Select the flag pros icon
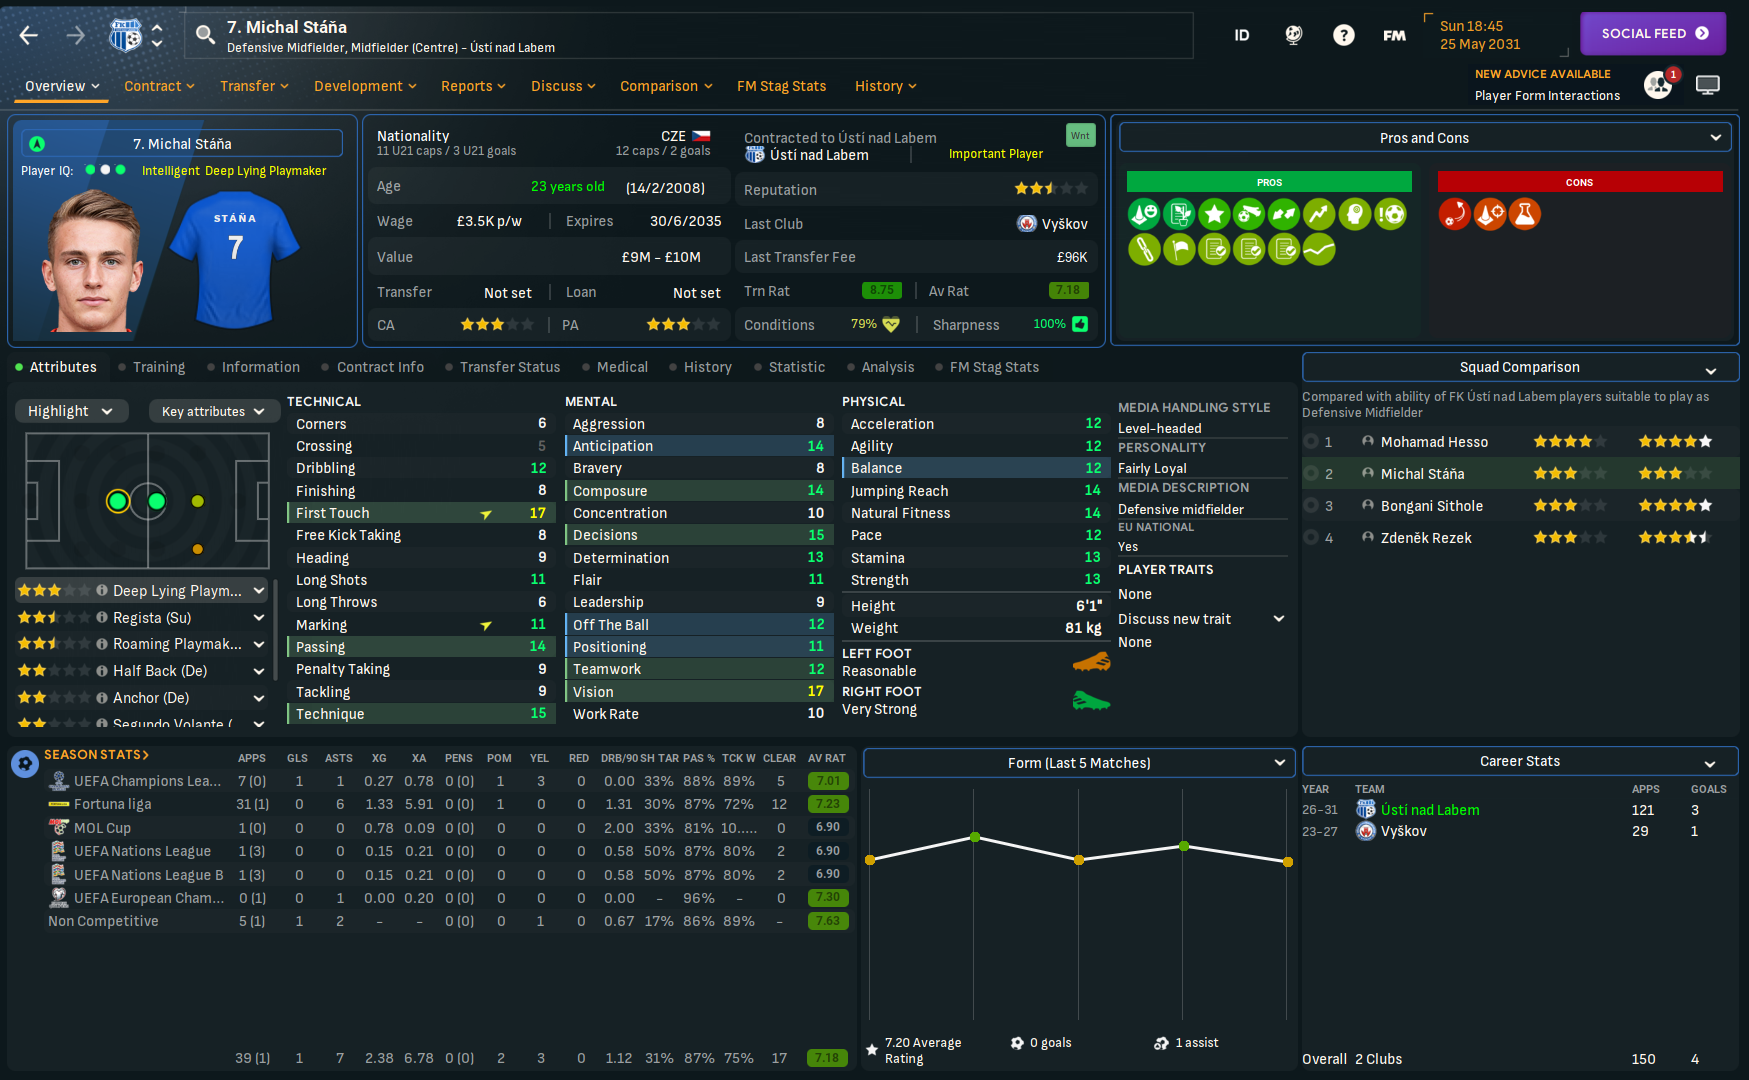Viewport: 1749px width, 1080px height. pos(1179,249)
